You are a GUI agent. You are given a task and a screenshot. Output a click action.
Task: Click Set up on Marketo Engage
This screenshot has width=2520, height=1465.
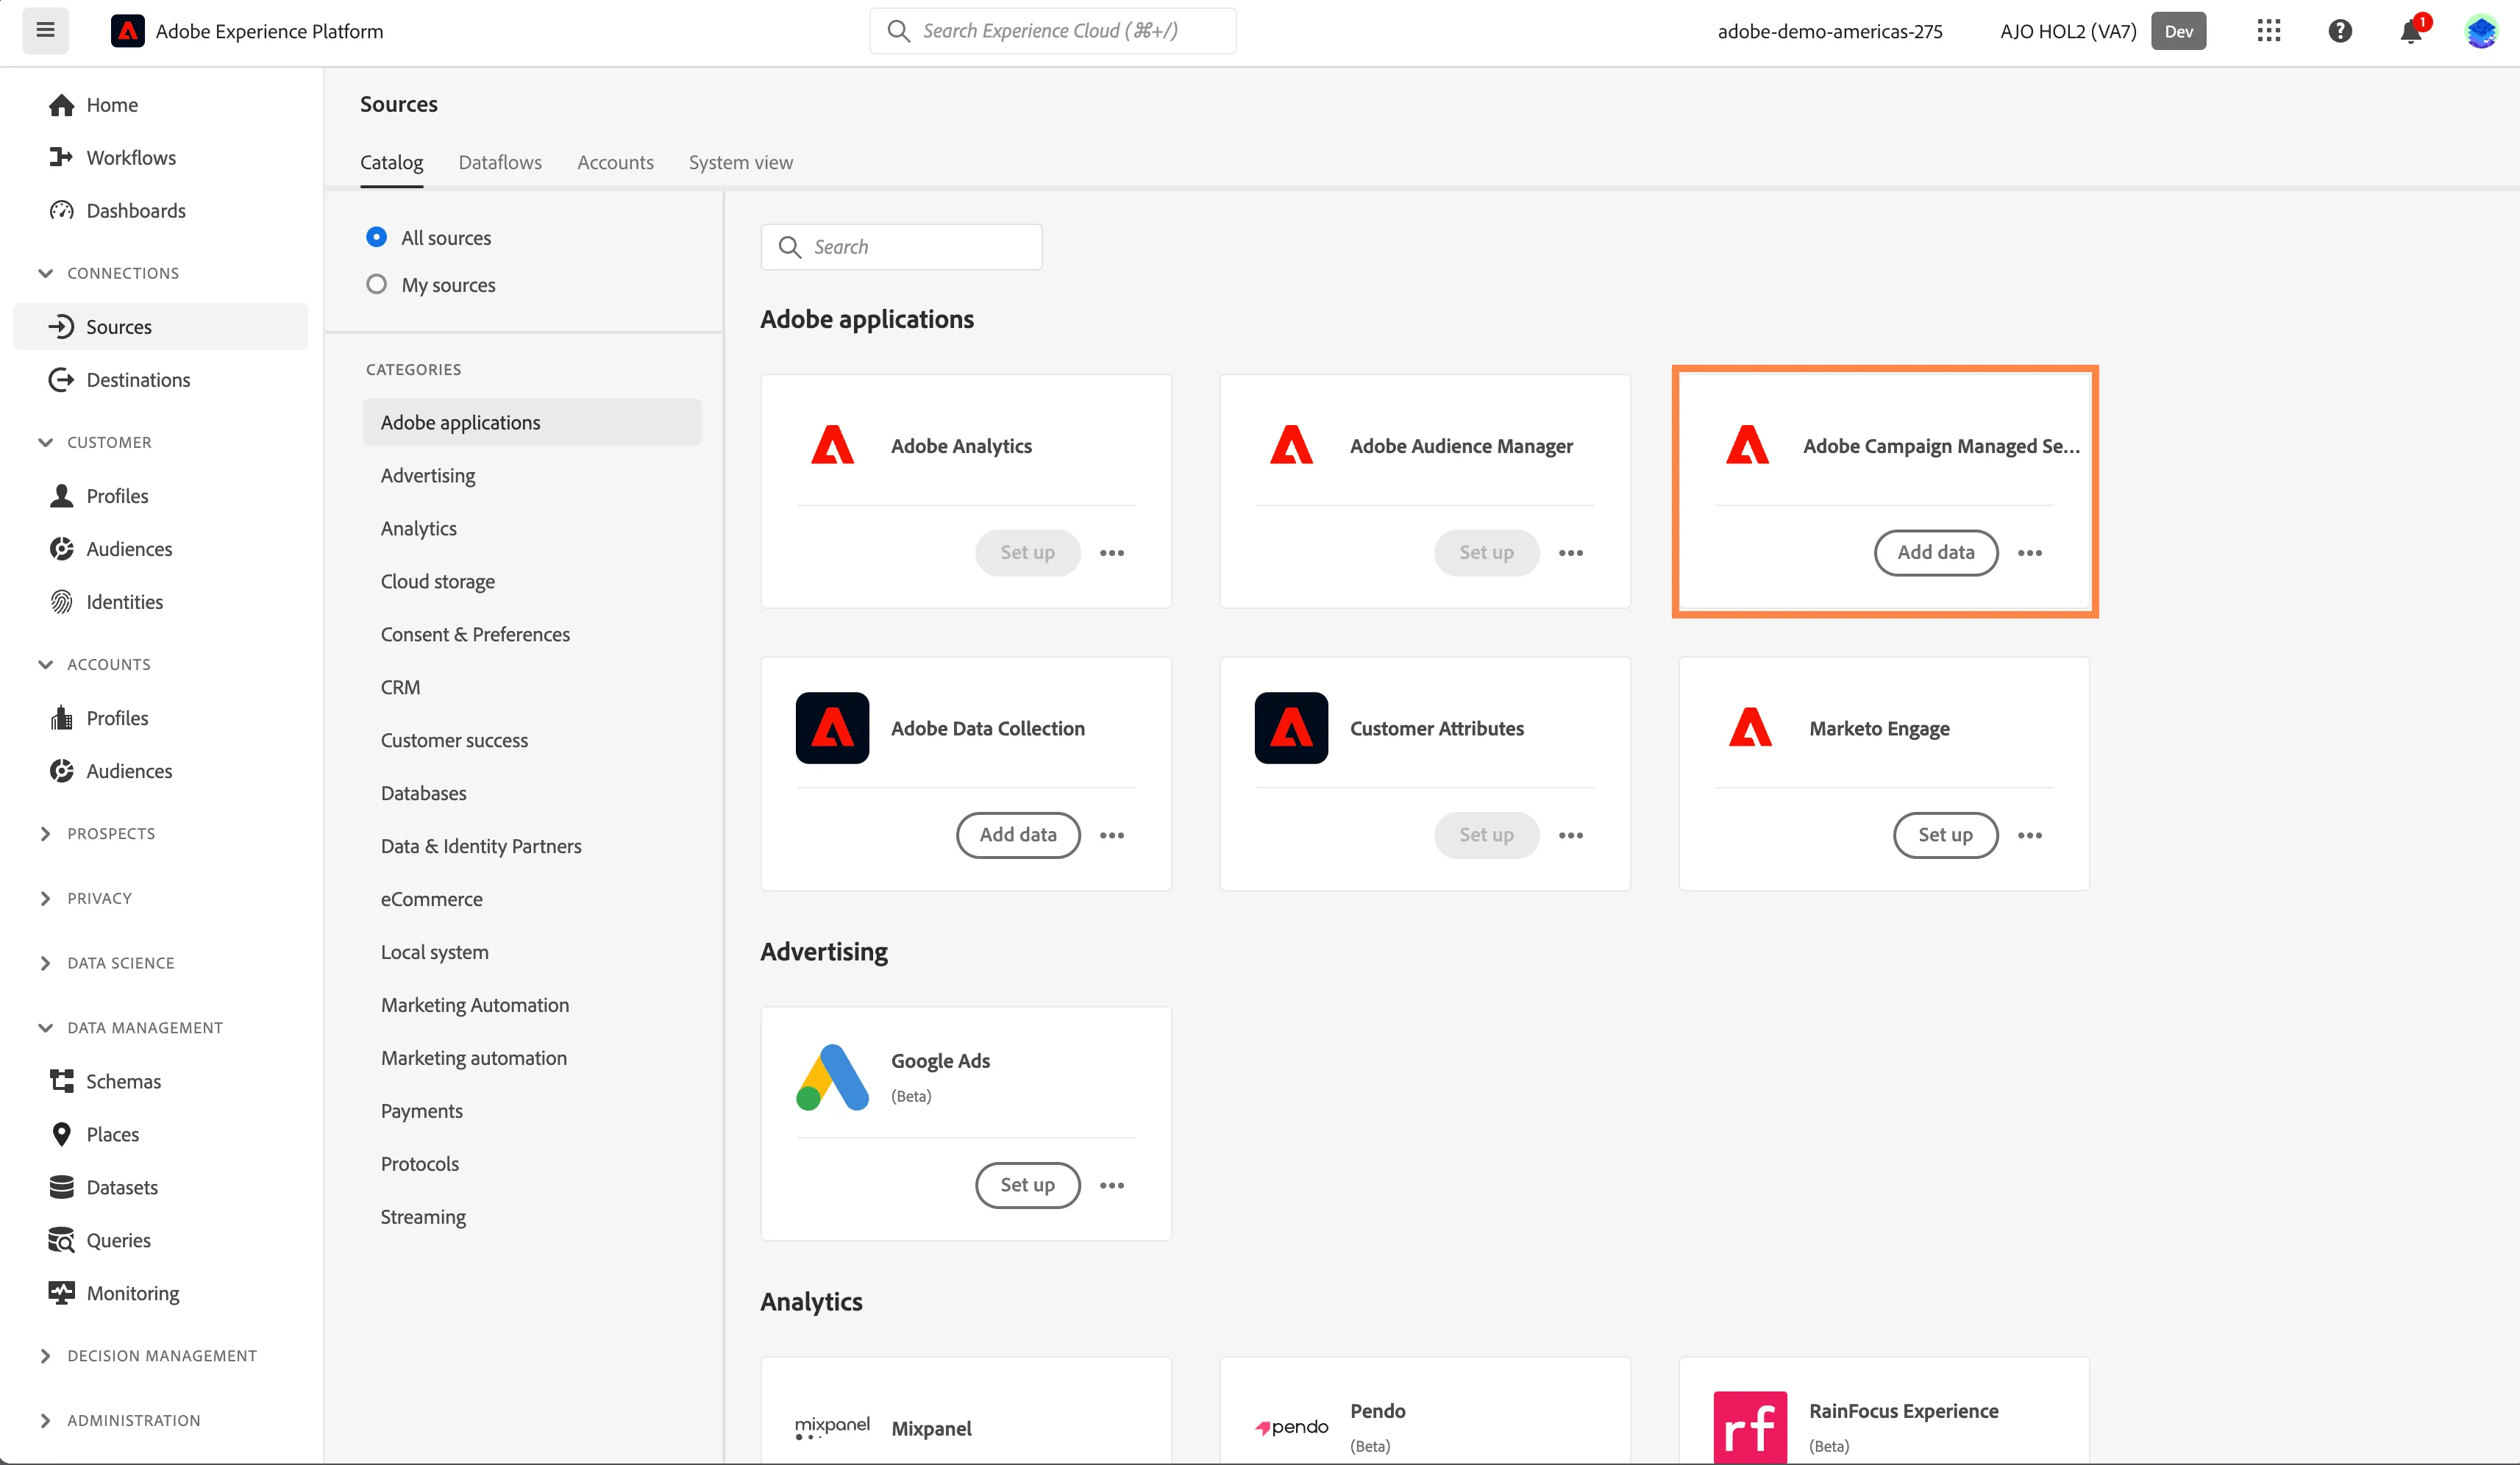tap(1945, 835)
